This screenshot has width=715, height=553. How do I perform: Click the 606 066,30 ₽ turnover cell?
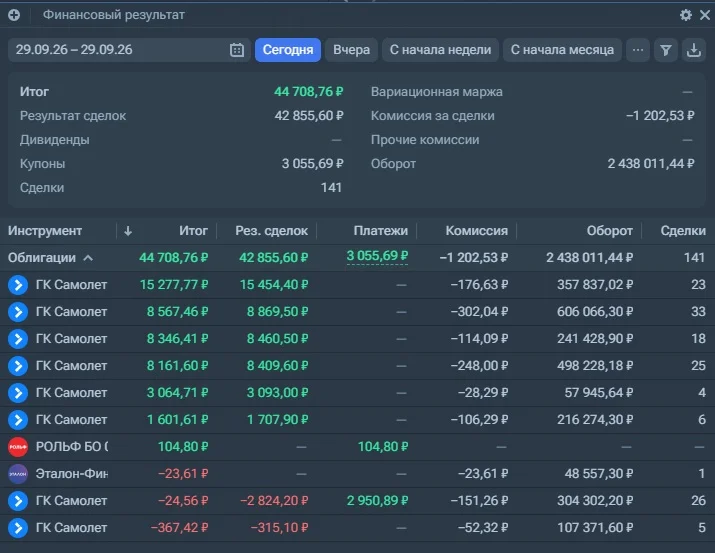coord(595,312)
